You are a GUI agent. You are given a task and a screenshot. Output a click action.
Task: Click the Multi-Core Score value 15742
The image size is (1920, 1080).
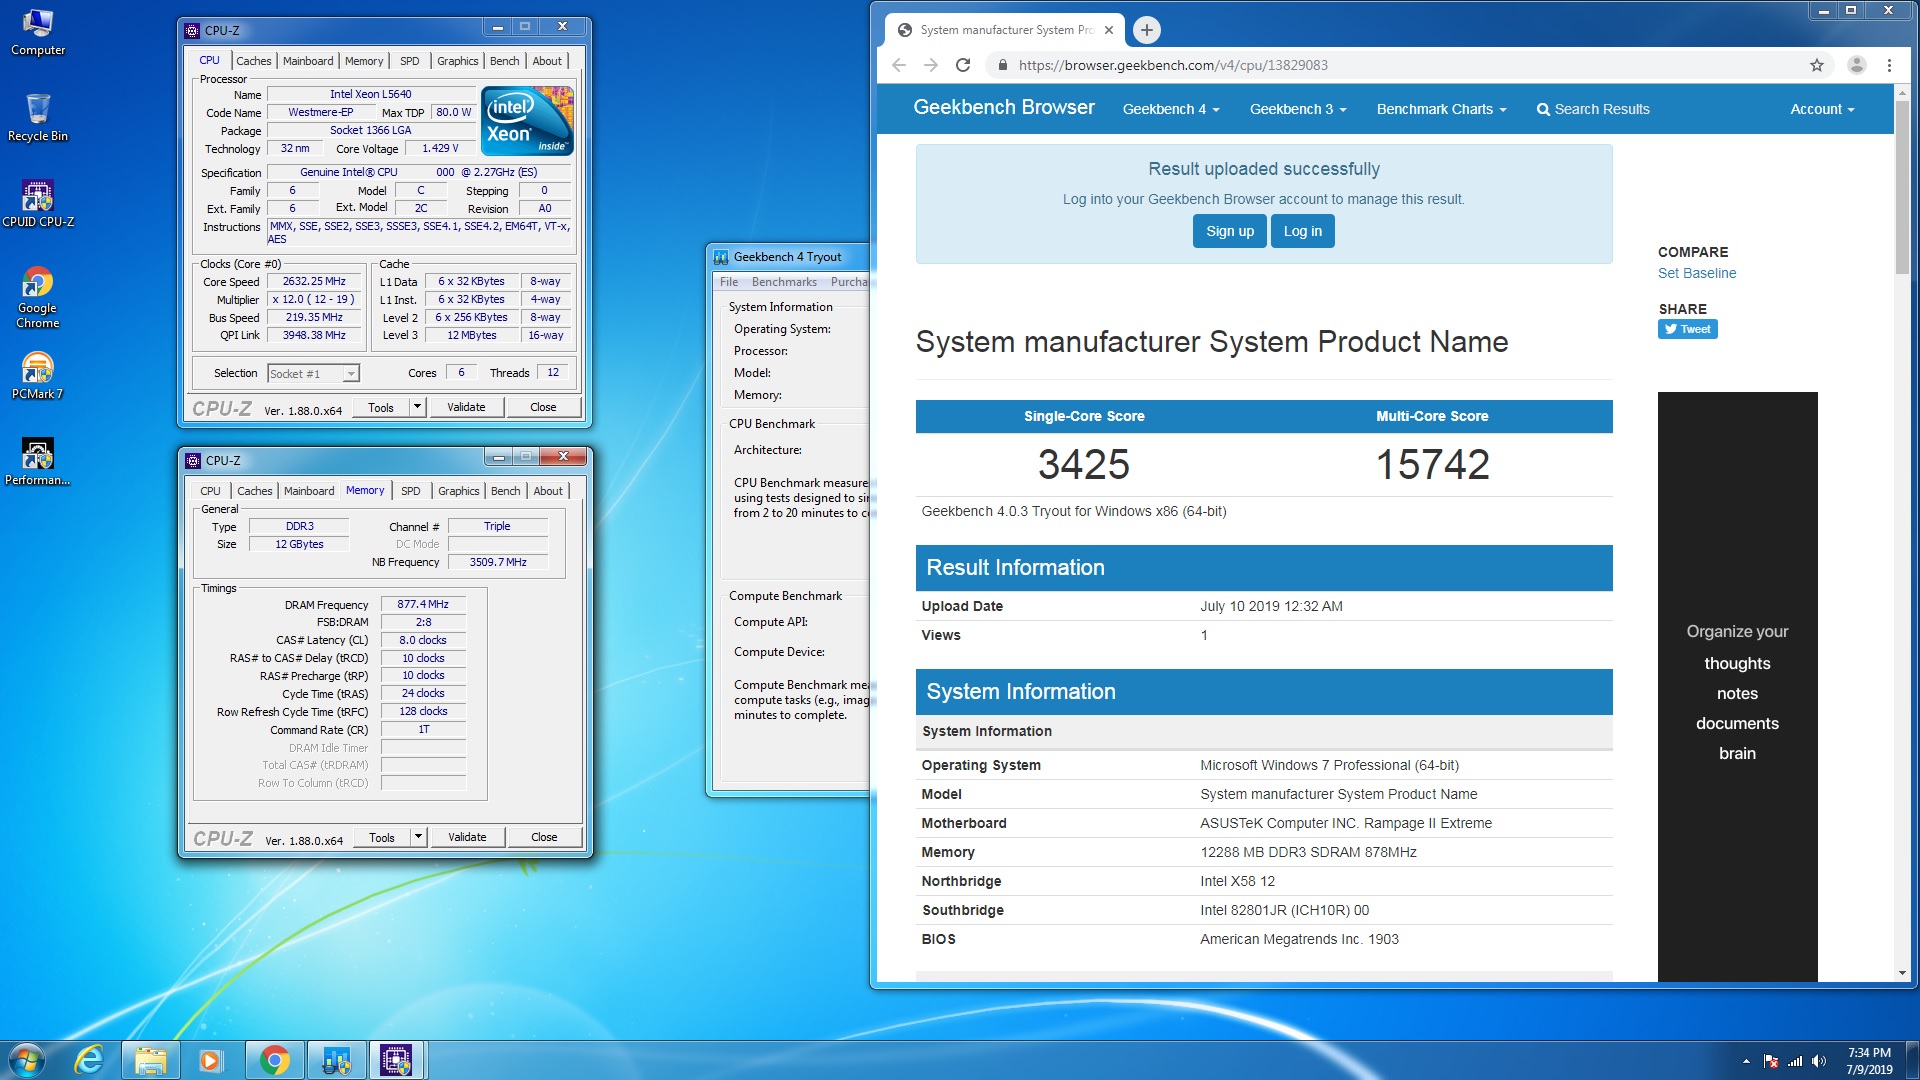[1432, 464]
